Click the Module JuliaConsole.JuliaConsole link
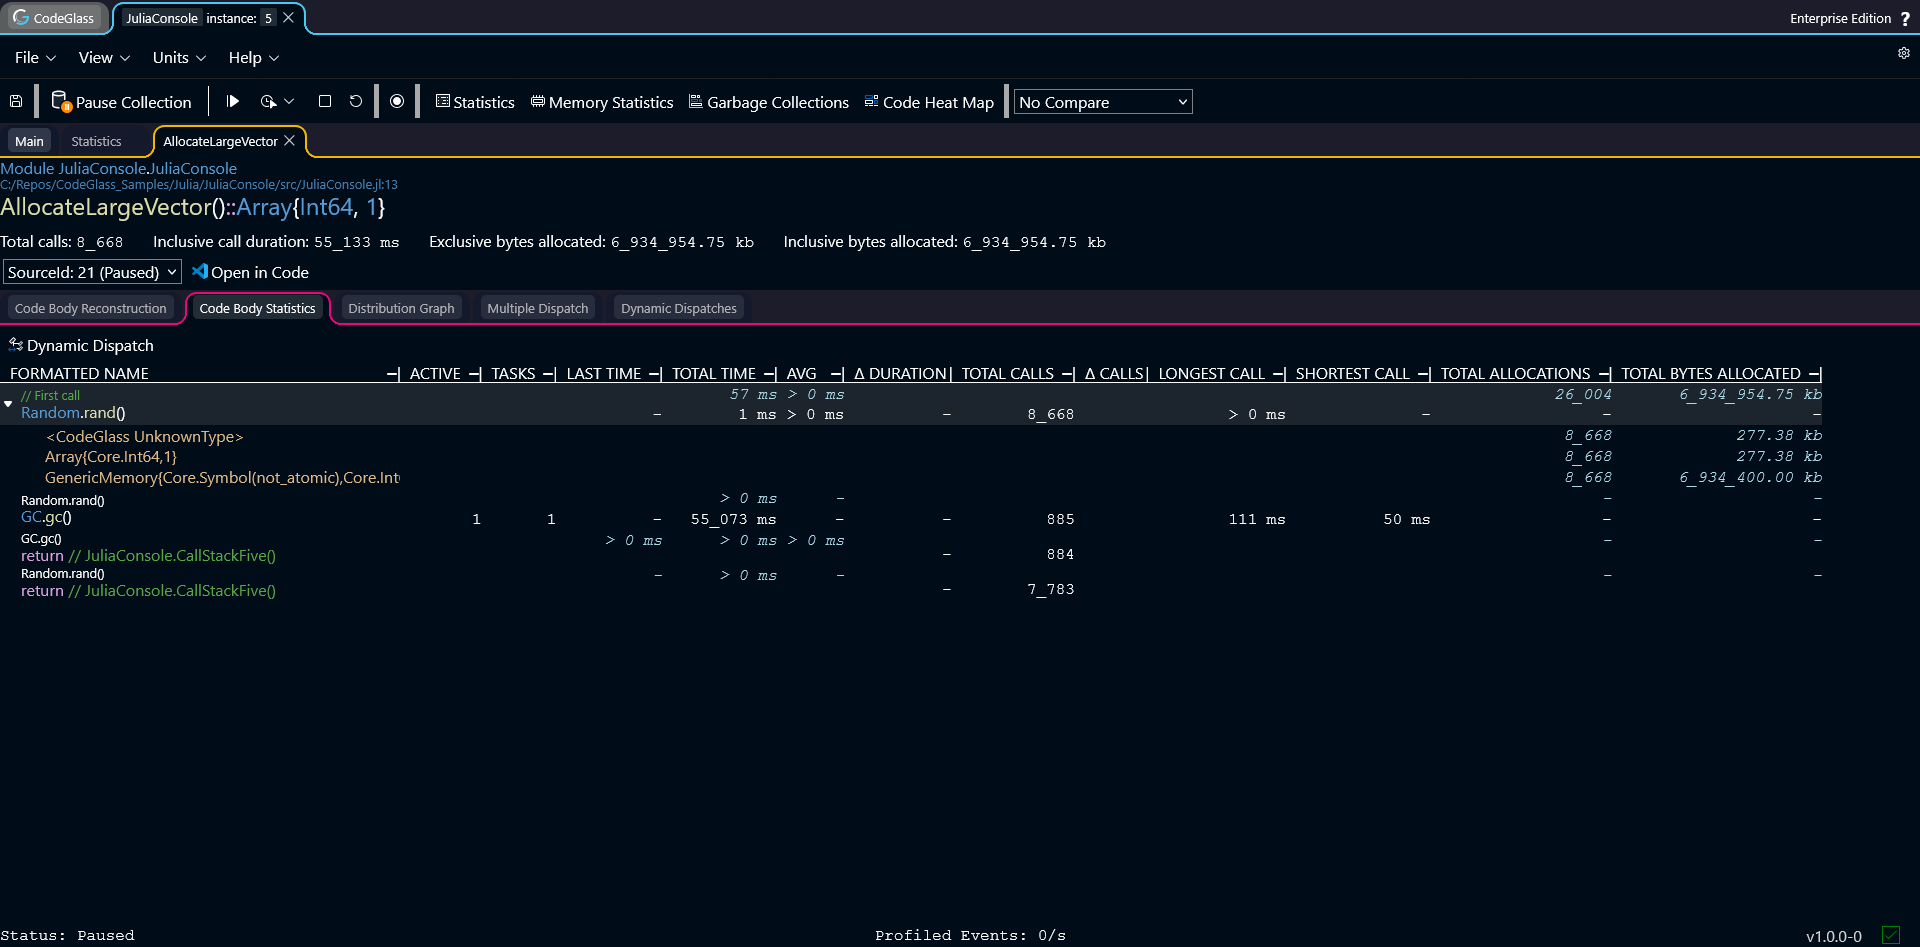1920x947 pixels. click(119, 168)
